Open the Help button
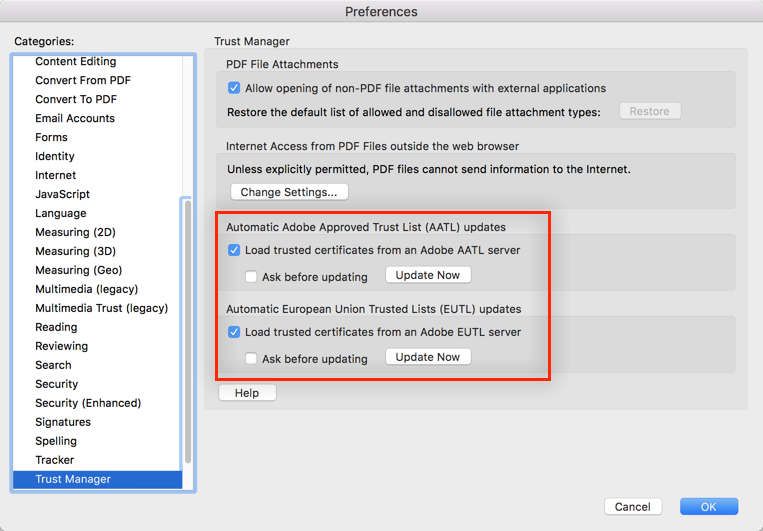Screen dimensions: 763x531 click(247, 393)
